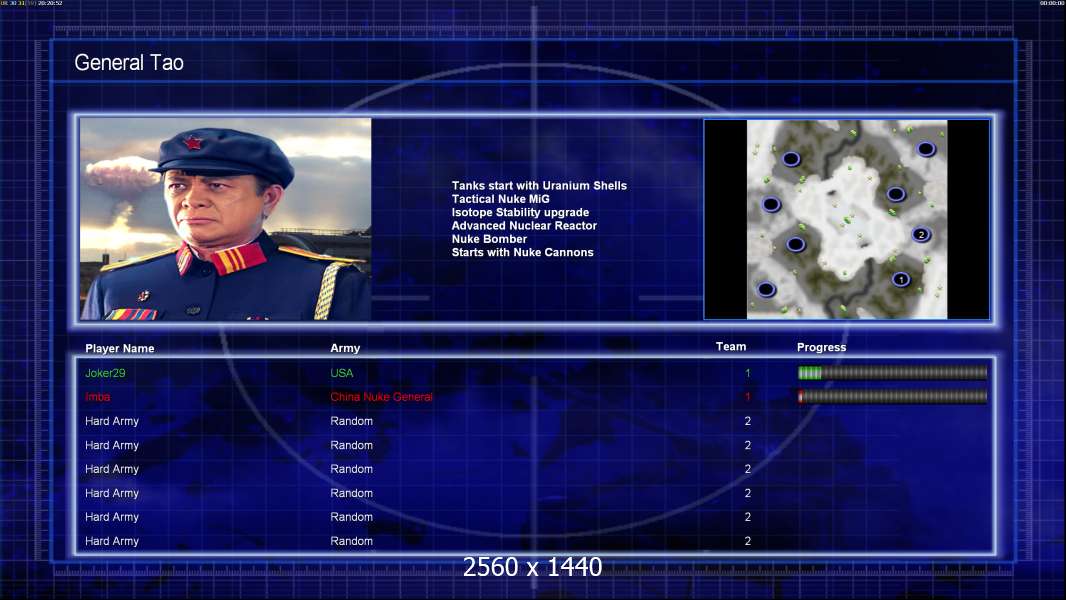
Task: Click 'Tanks start with Uranium Shells' text
Action: 539,186
